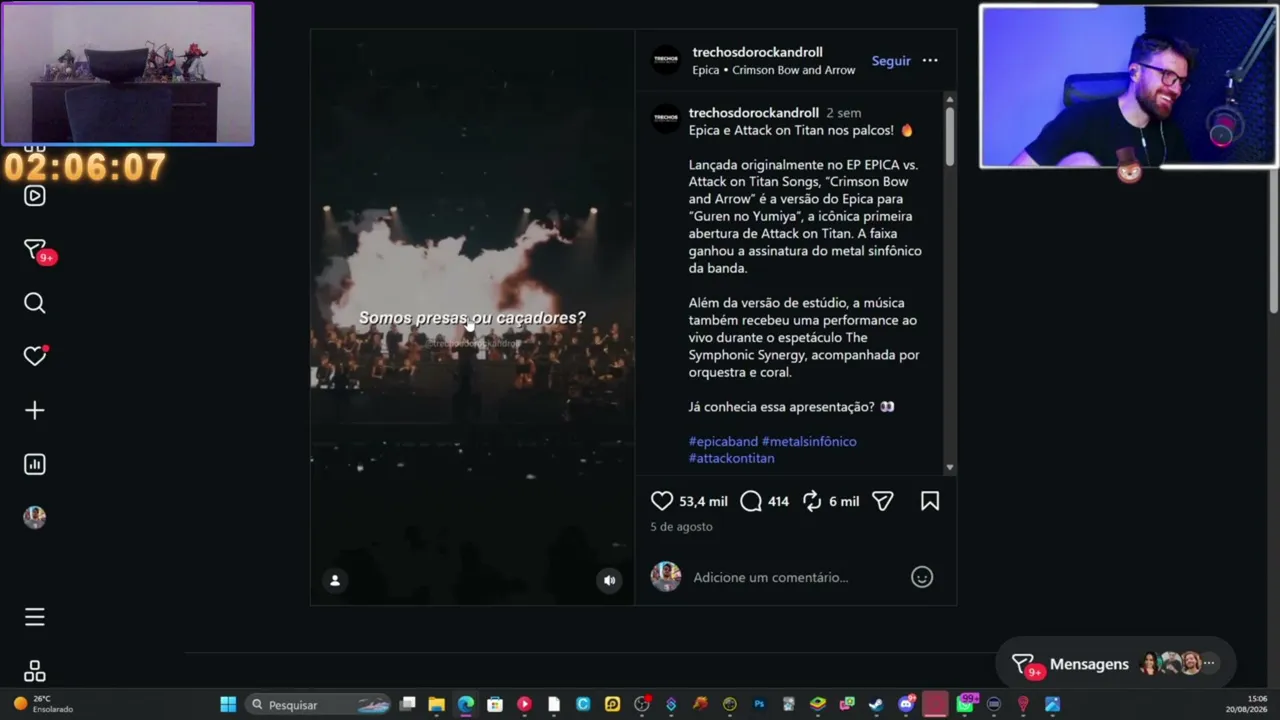This screenshot has width=1280, height=720.
Task: Open the #epicaband hashtag
Action: [x=723, y=441]
